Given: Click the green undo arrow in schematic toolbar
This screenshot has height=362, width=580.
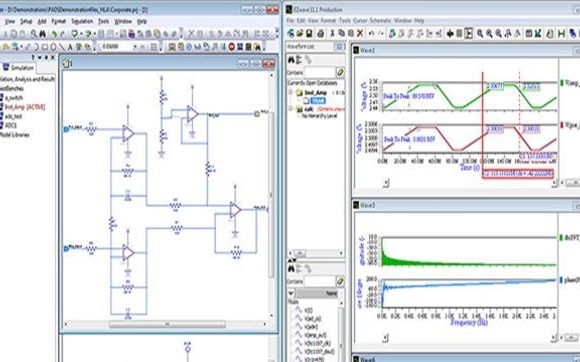Looking at the screenshot, I should tap(54, 34).
